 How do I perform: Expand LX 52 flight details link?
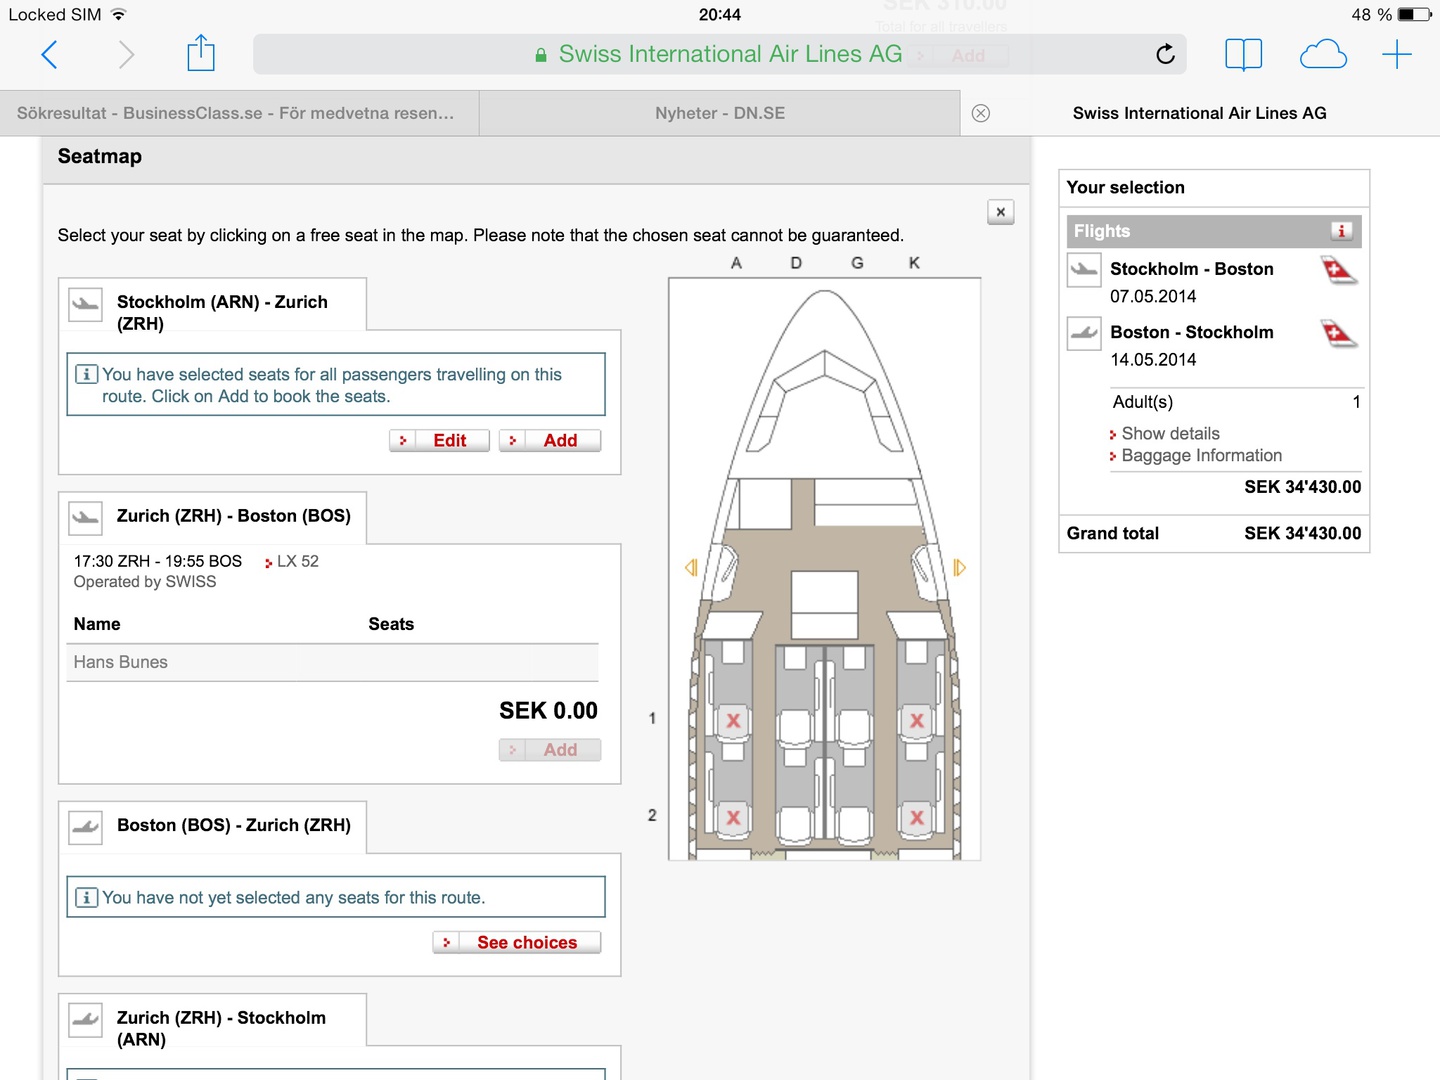297,561
